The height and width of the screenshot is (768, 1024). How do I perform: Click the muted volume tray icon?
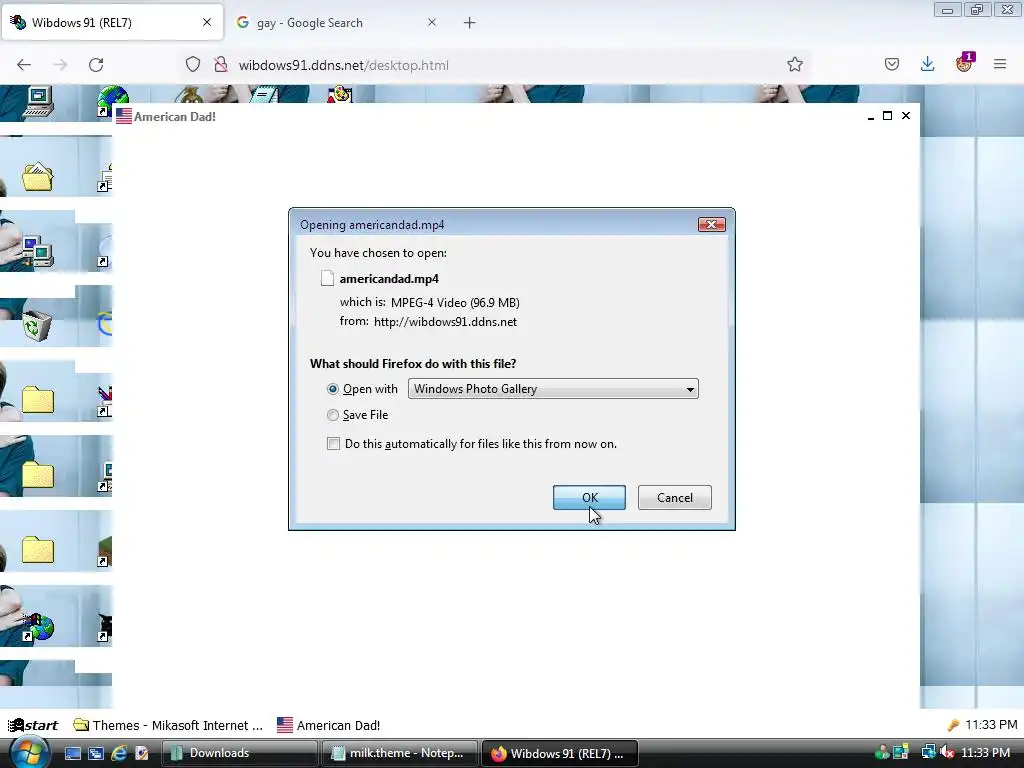(947, 753)
